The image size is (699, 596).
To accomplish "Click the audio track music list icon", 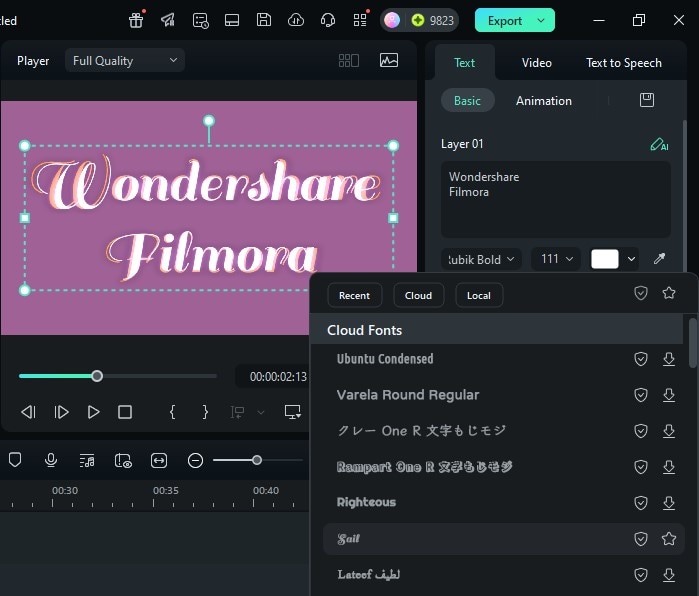I will pyautogui.click(x=87, y=460).
